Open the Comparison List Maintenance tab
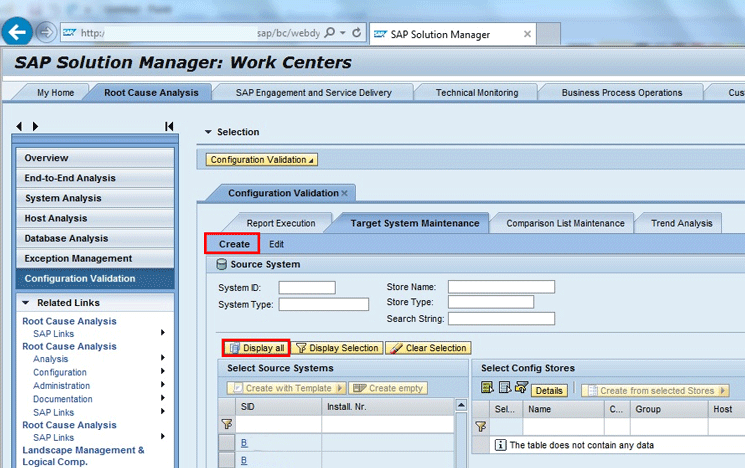 click(565, 223)
